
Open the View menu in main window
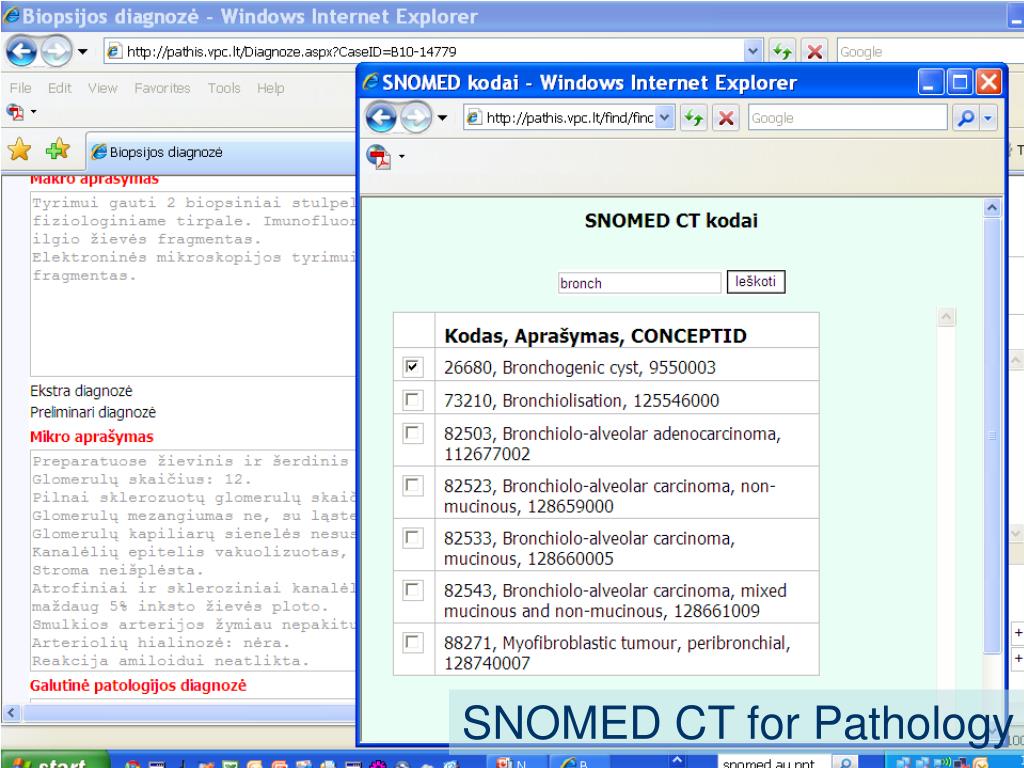point(103,88)
